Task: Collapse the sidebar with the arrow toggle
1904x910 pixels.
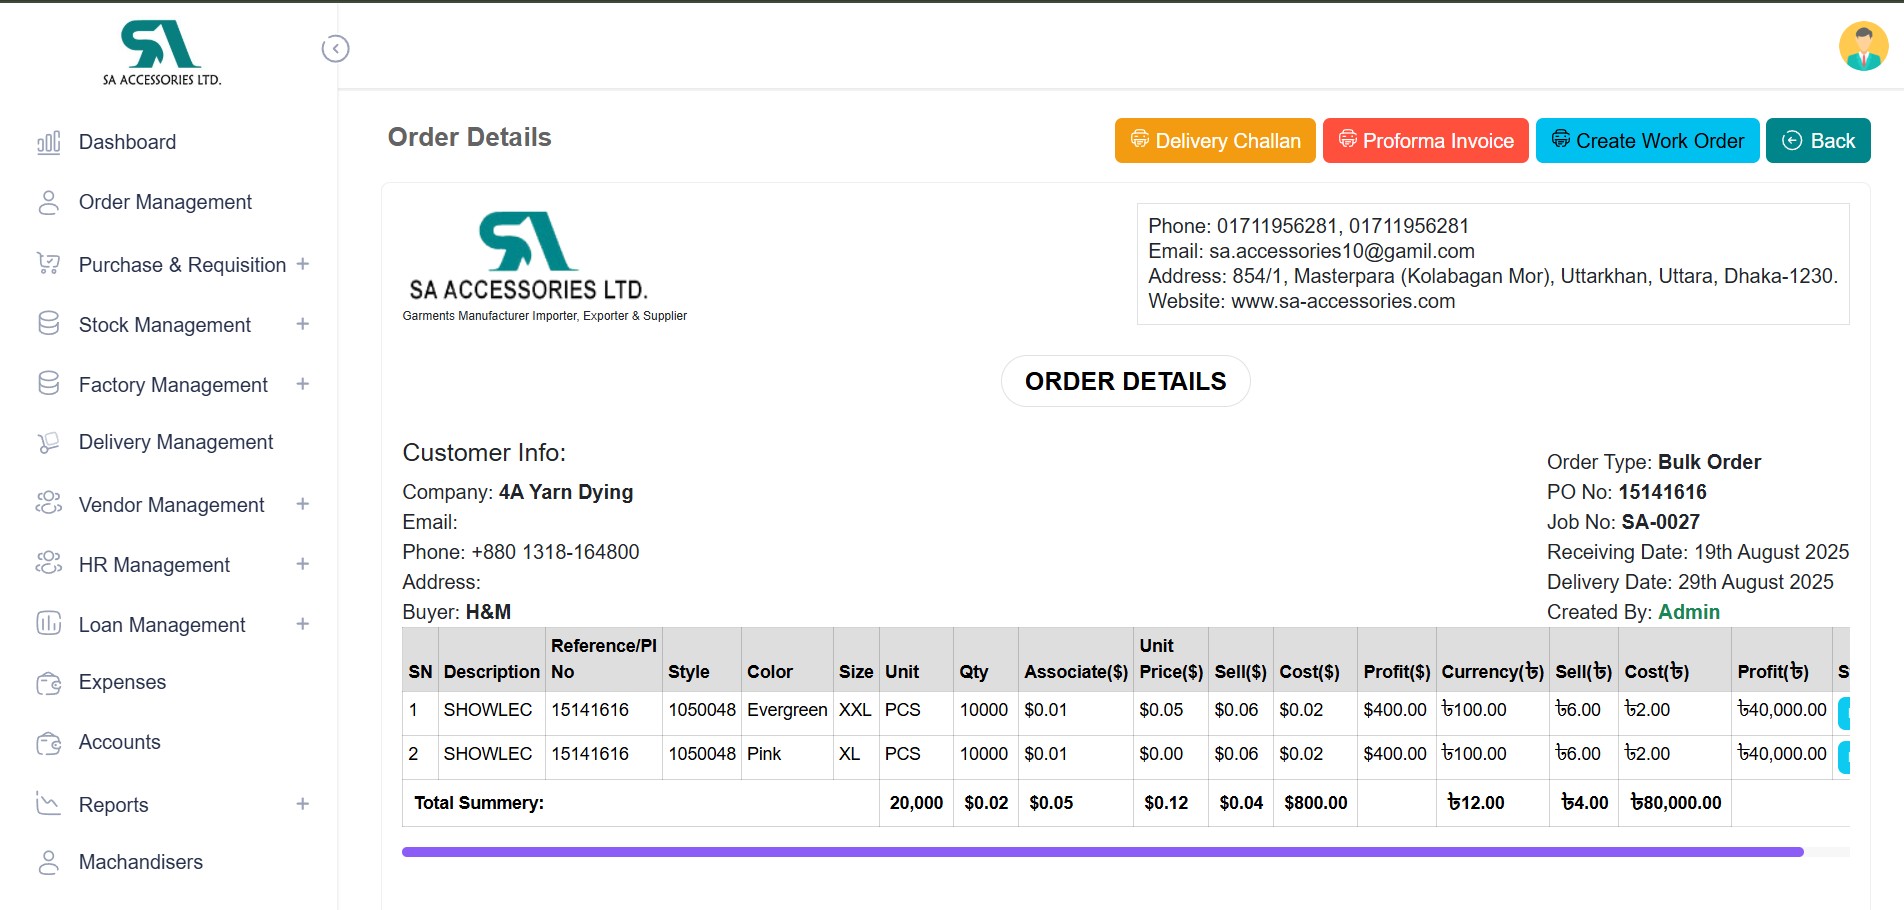Action: [335, 49]
